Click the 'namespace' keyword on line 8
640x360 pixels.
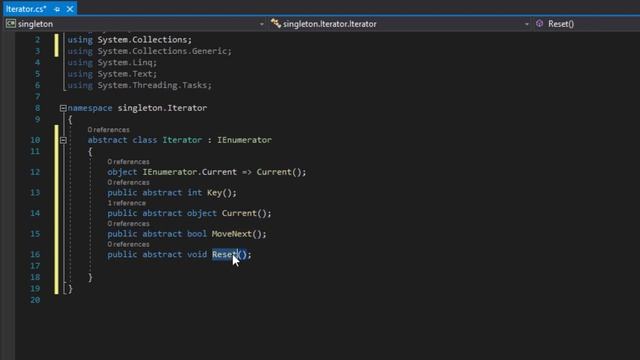90,108
